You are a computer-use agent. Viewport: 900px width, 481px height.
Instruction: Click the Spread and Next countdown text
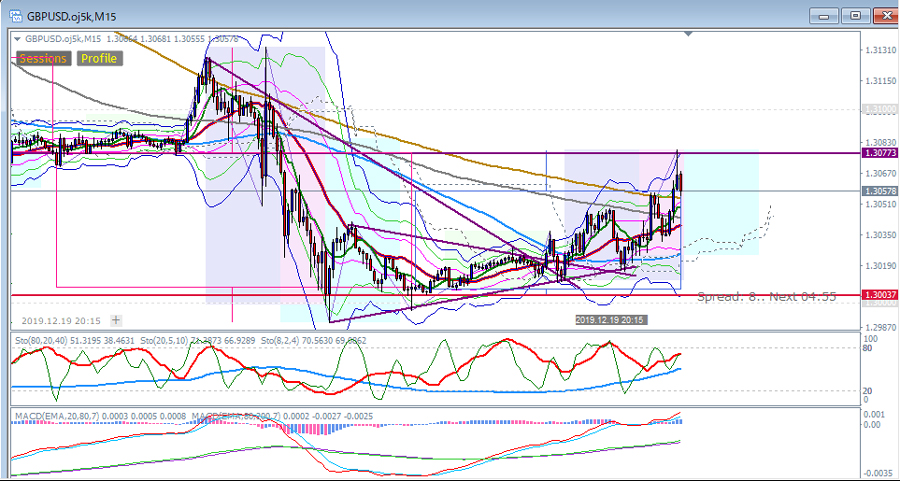[766, 297]
